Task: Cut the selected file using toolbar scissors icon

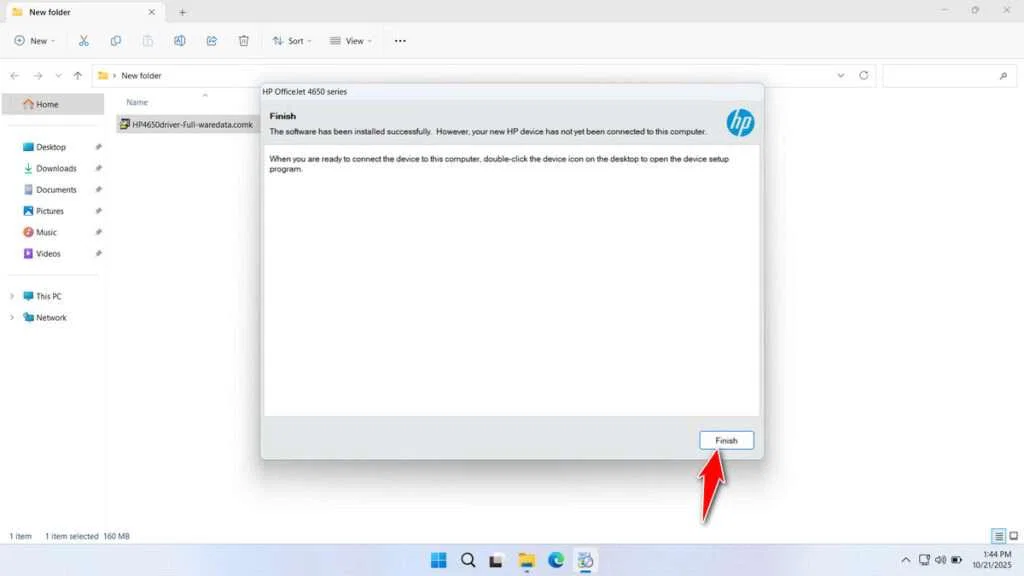Action: click(x=84, y=41)
